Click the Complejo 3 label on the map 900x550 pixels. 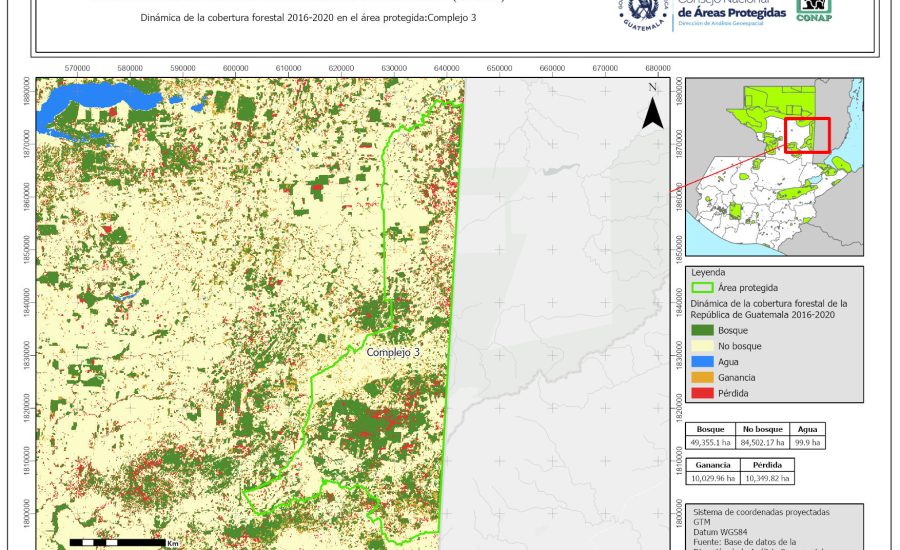click(x=393, y=353)
